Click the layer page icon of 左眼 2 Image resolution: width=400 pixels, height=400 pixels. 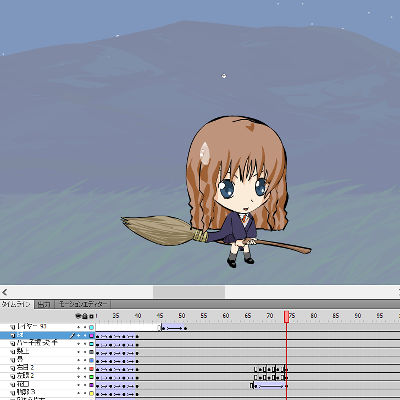pos(13,377)
